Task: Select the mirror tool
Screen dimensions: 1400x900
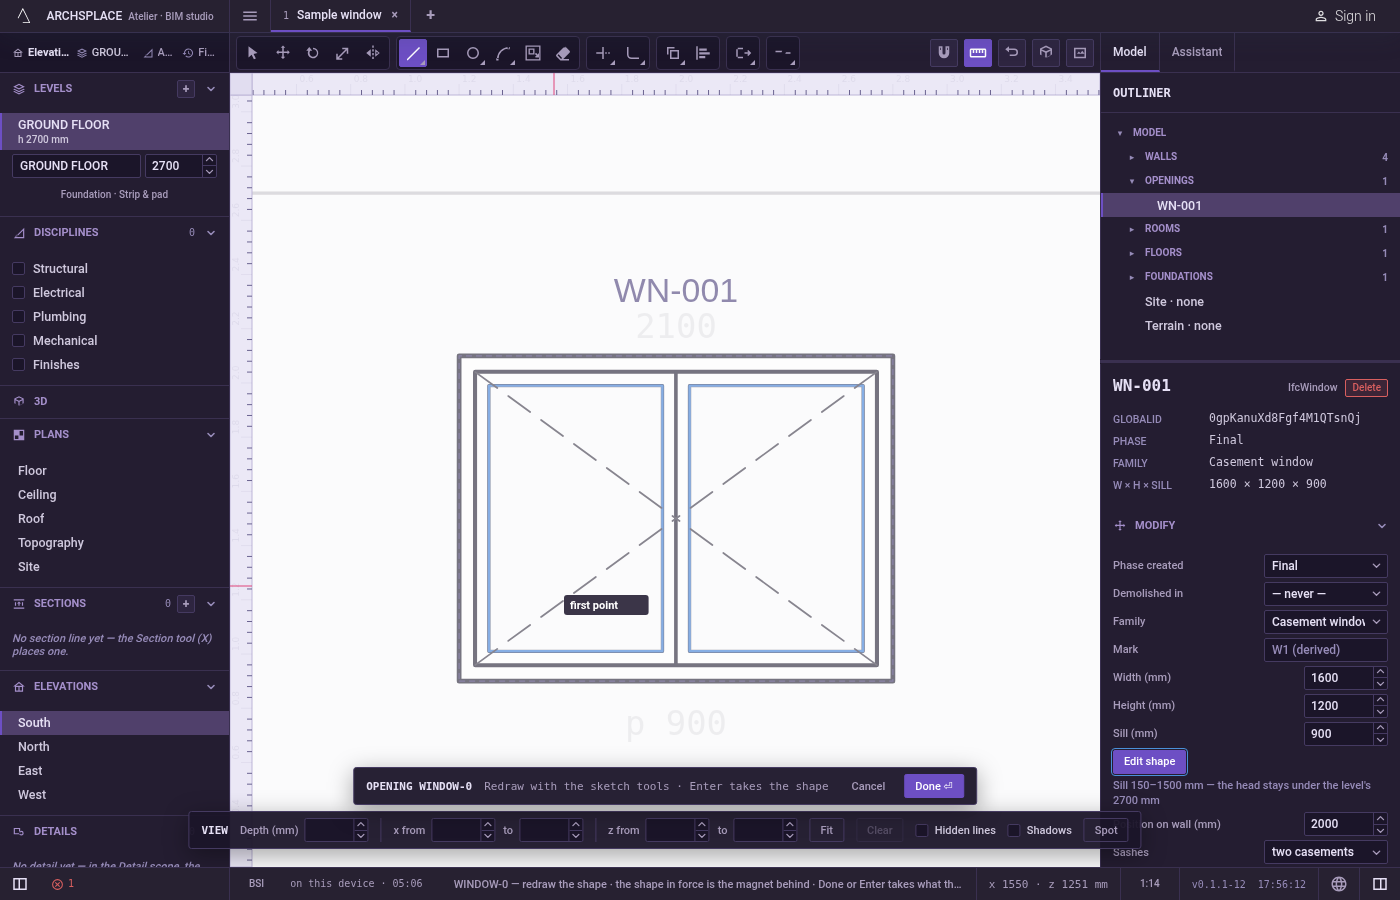Action: (373, 53)
